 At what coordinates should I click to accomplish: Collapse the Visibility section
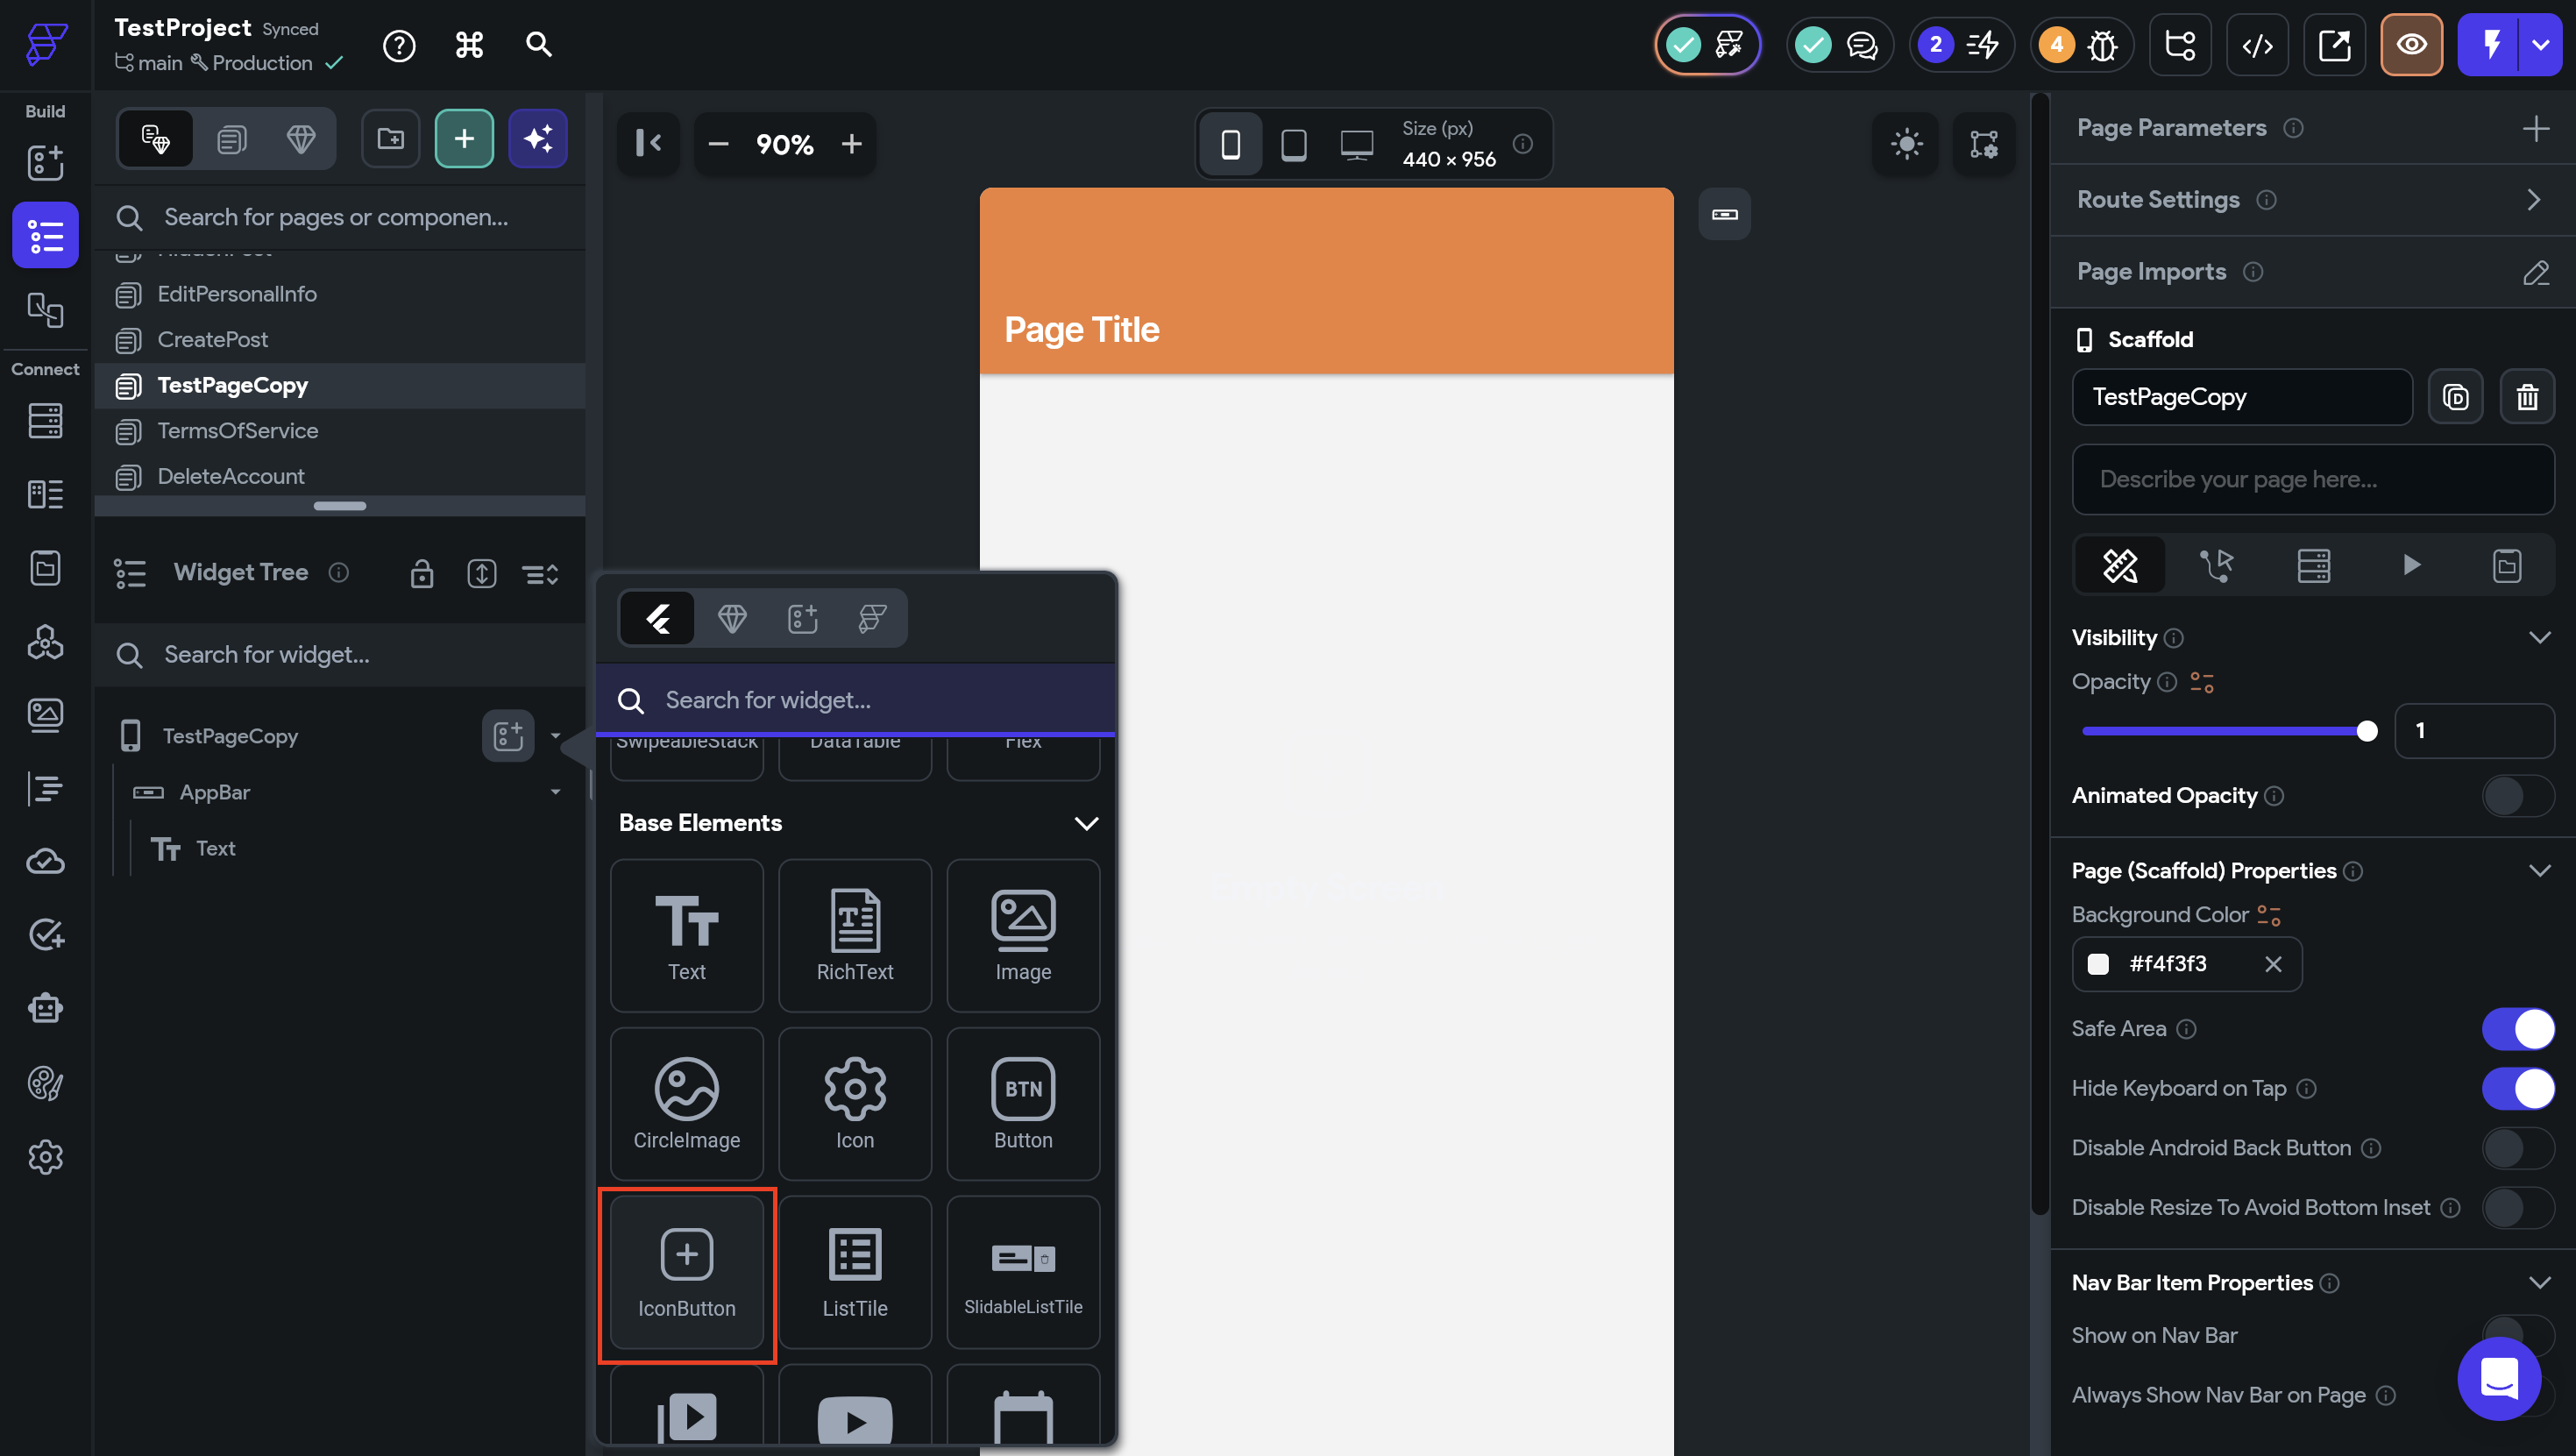click(2539, 638)
